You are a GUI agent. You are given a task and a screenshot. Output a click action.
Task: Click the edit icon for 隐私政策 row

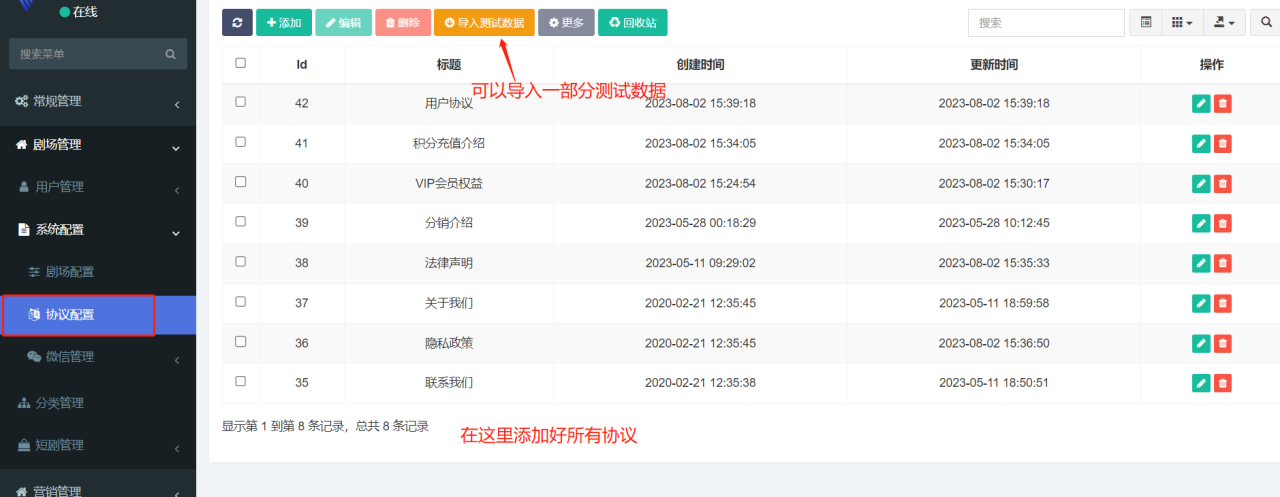[x=1201, y=343]
